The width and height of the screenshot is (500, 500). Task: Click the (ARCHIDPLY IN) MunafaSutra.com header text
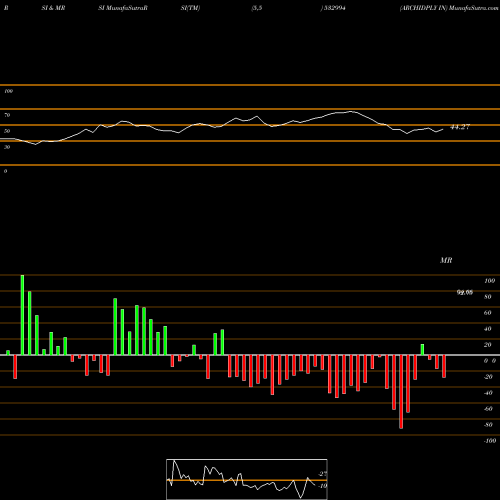click(x=449, y=8)
